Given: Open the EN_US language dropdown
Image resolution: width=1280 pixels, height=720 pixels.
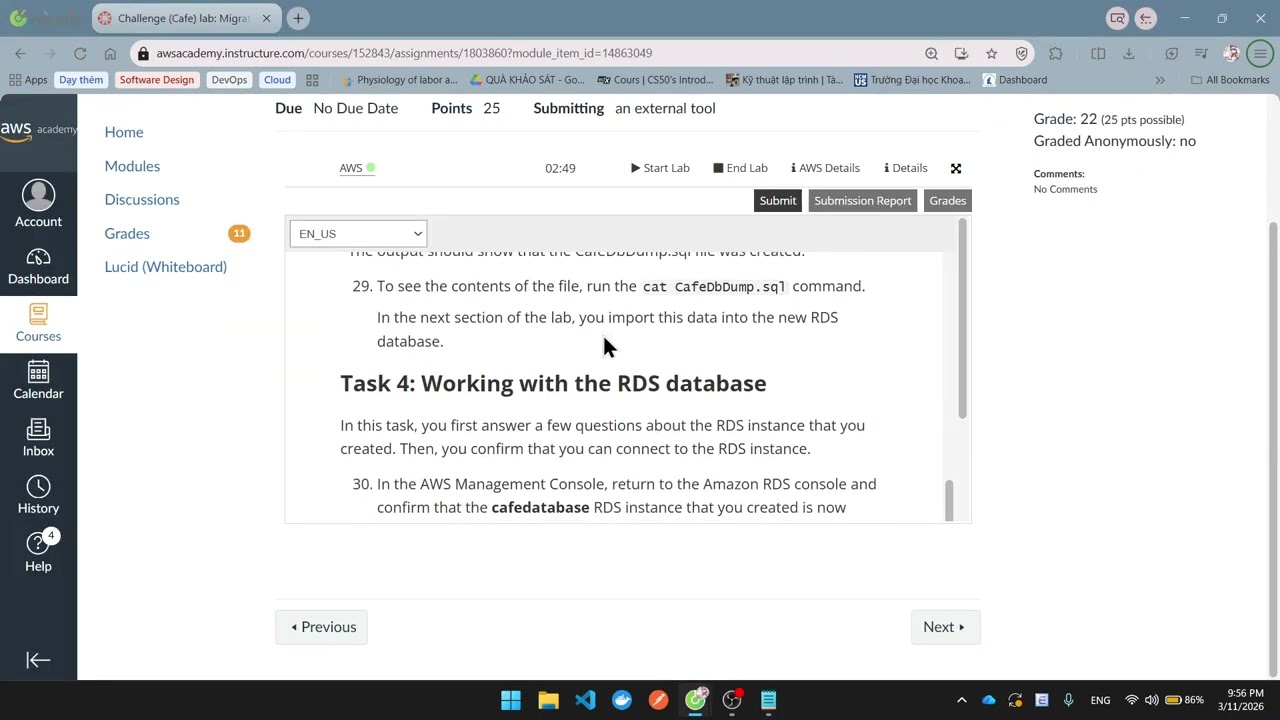Looking at the screenshot, I should [x=358, y=233].
